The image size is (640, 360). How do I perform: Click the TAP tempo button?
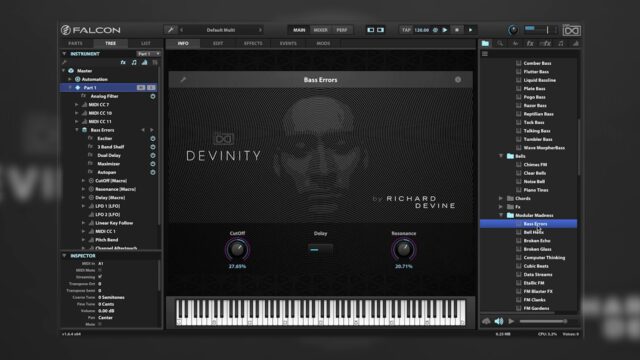point(406,30)
